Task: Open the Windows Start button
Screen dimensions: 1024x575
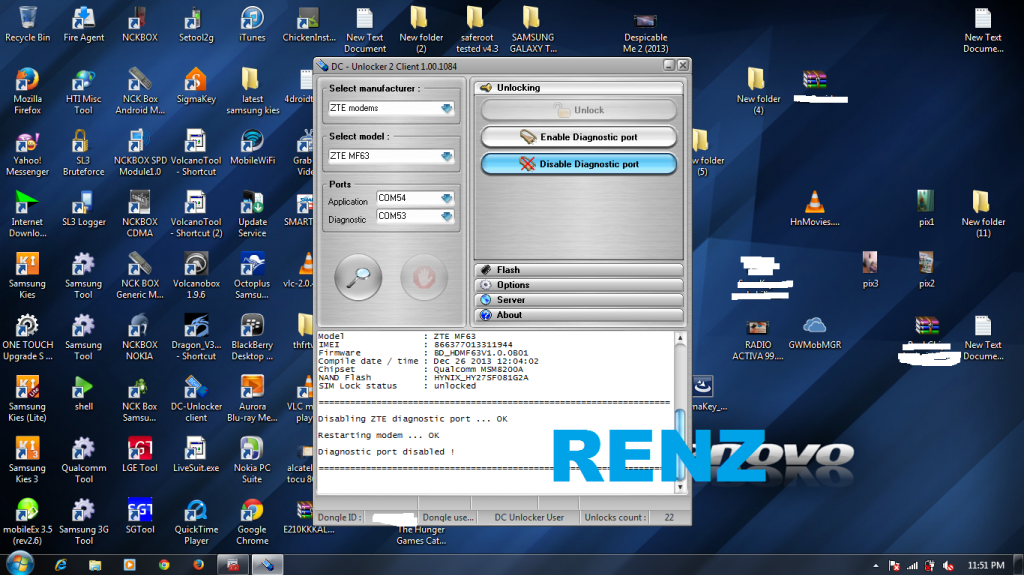Action: pyautogui.click(x=20, y=563)
